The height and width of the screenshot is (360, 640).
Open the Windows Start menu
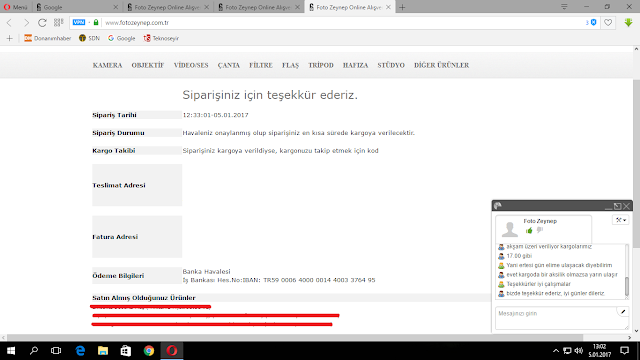click(x=11, y=351)
